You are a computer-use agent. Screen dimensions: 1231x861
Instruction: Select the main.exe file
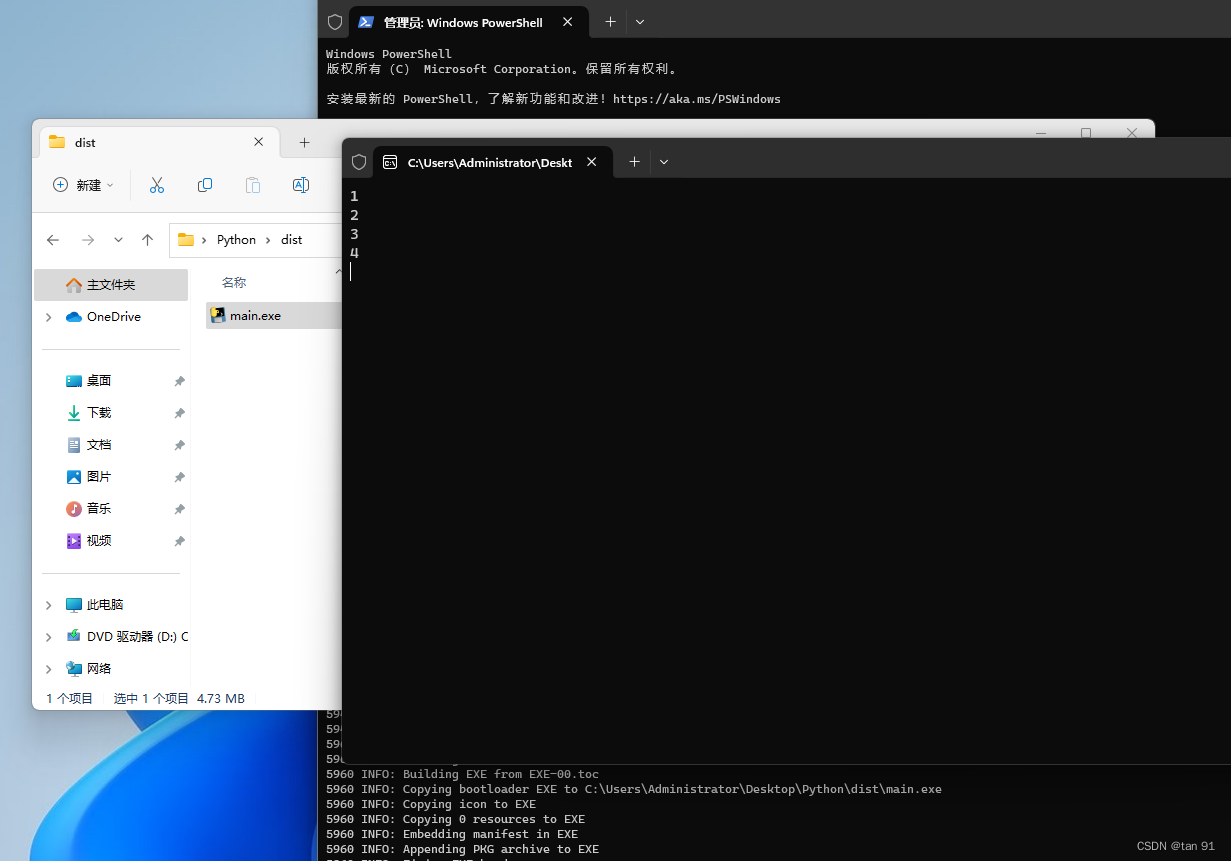click(273, 316)
